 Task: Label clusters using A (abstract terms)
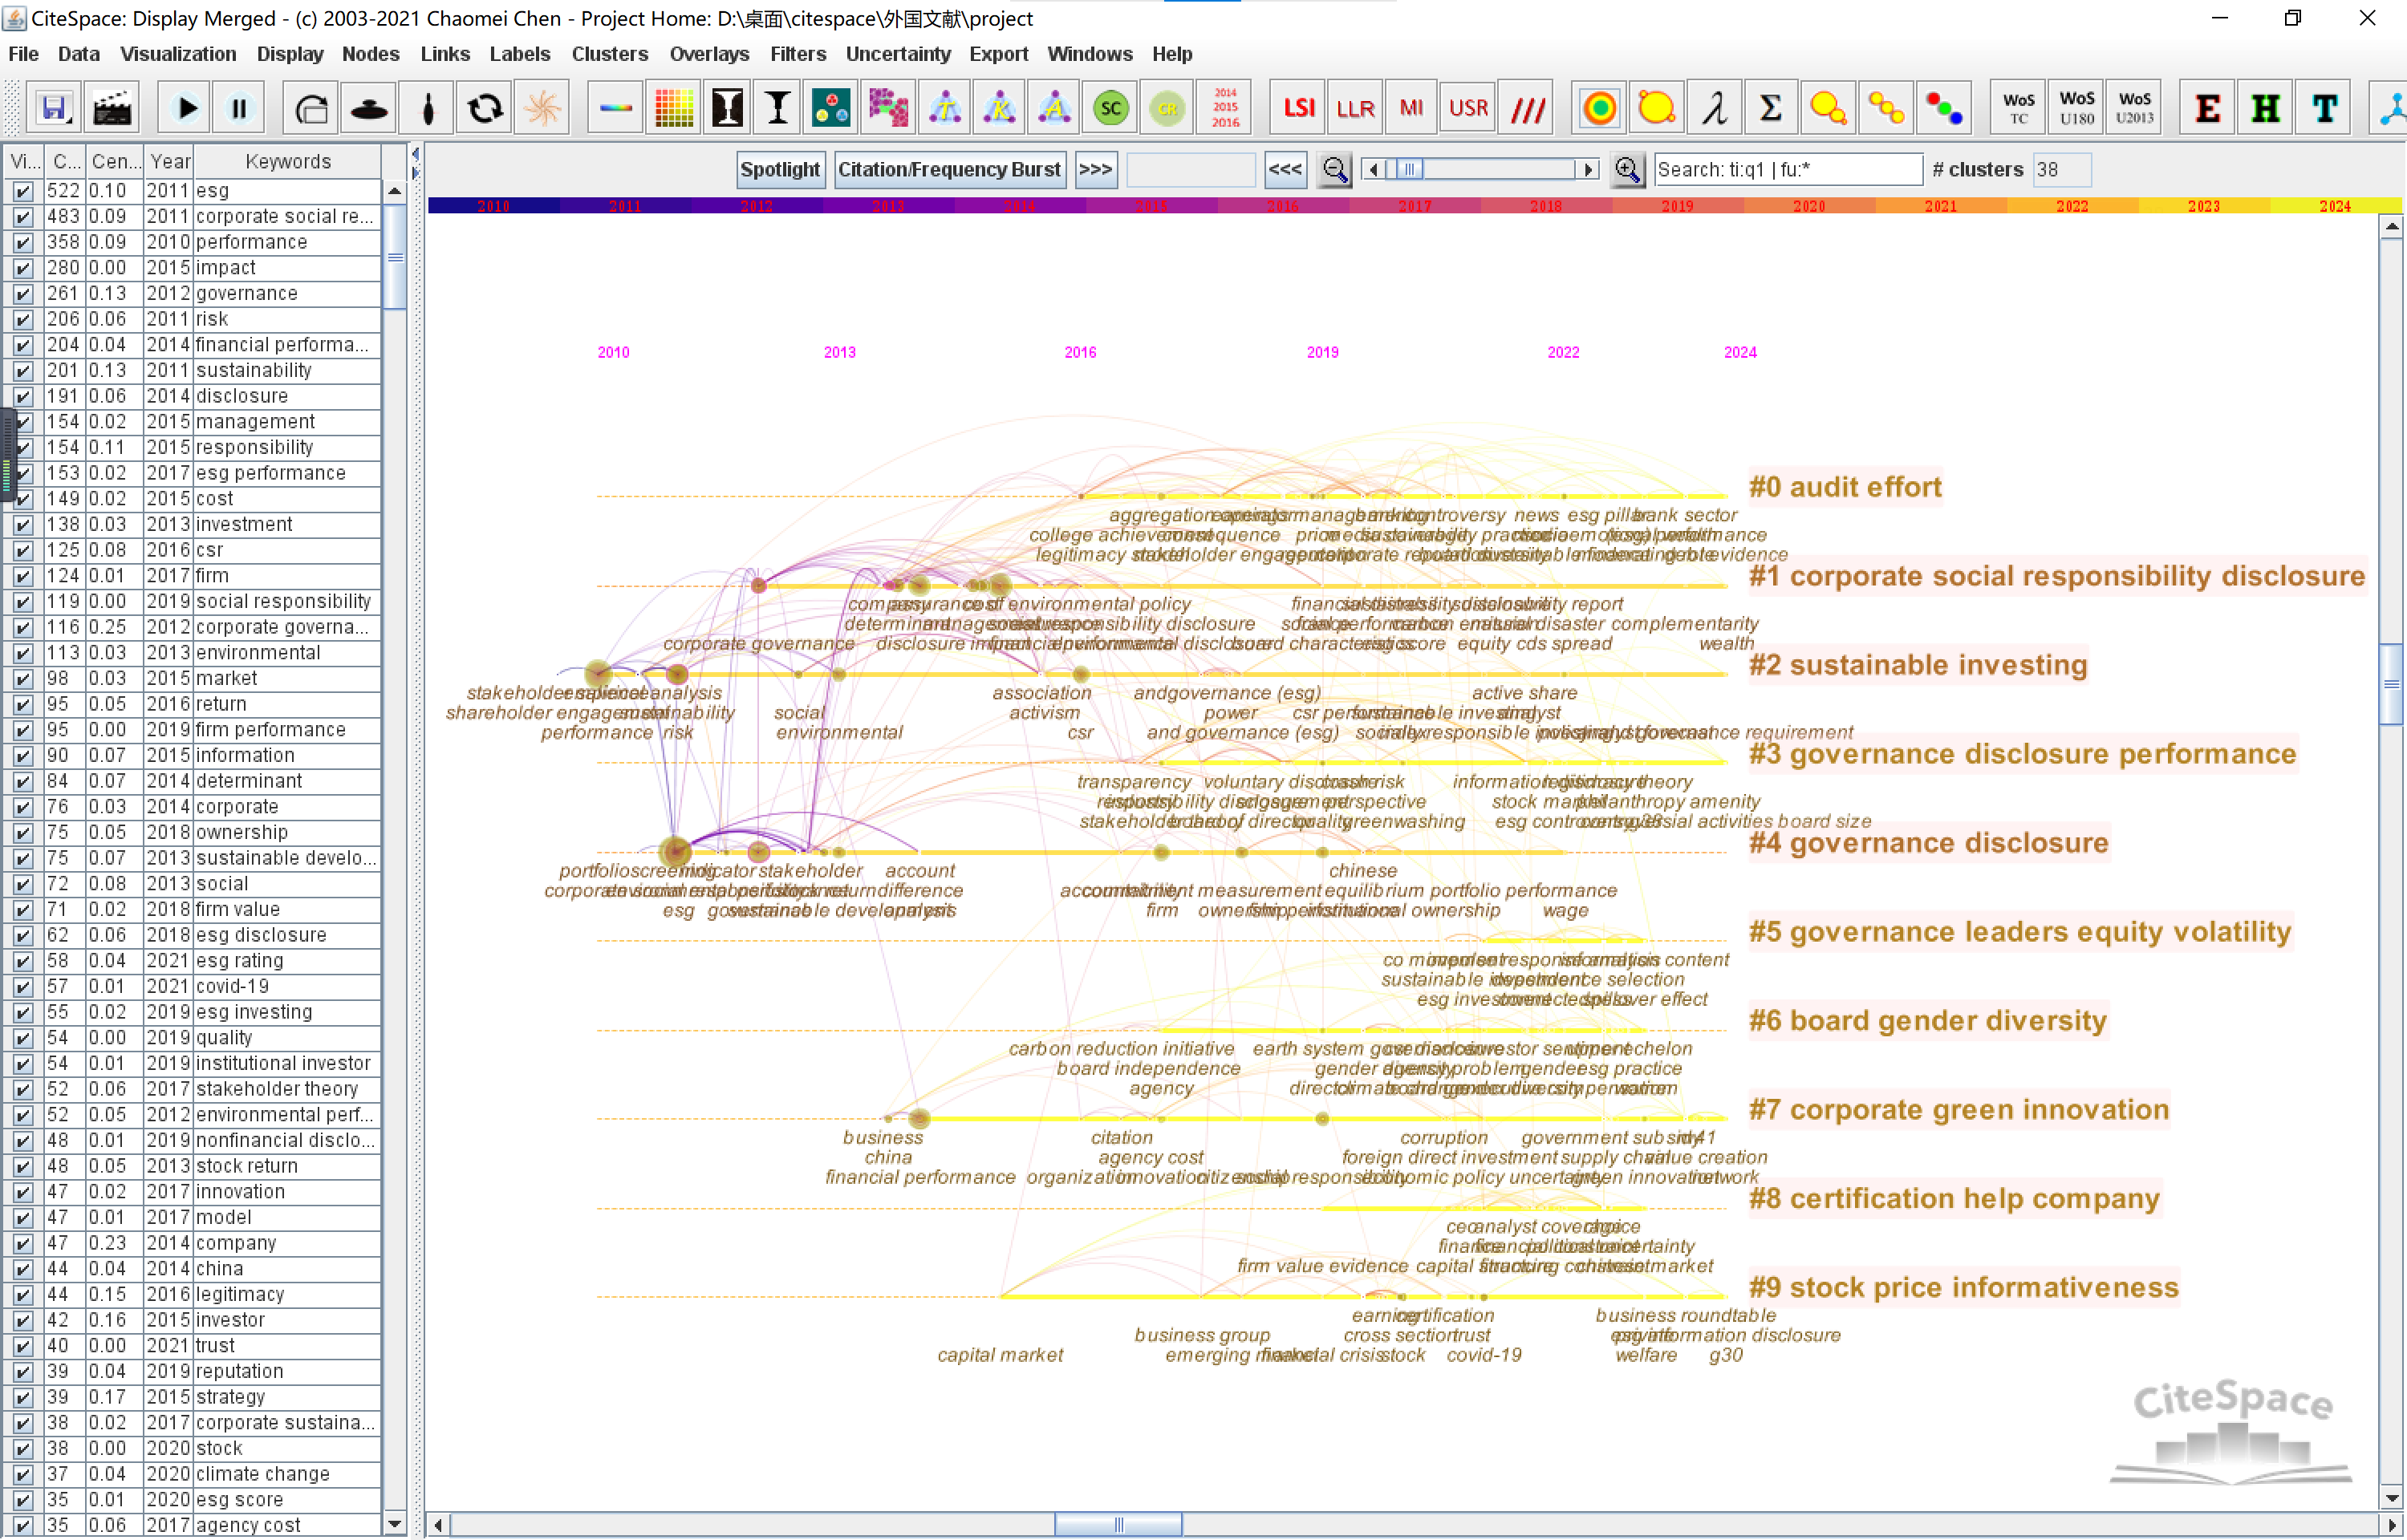(x=1054, y=108)
